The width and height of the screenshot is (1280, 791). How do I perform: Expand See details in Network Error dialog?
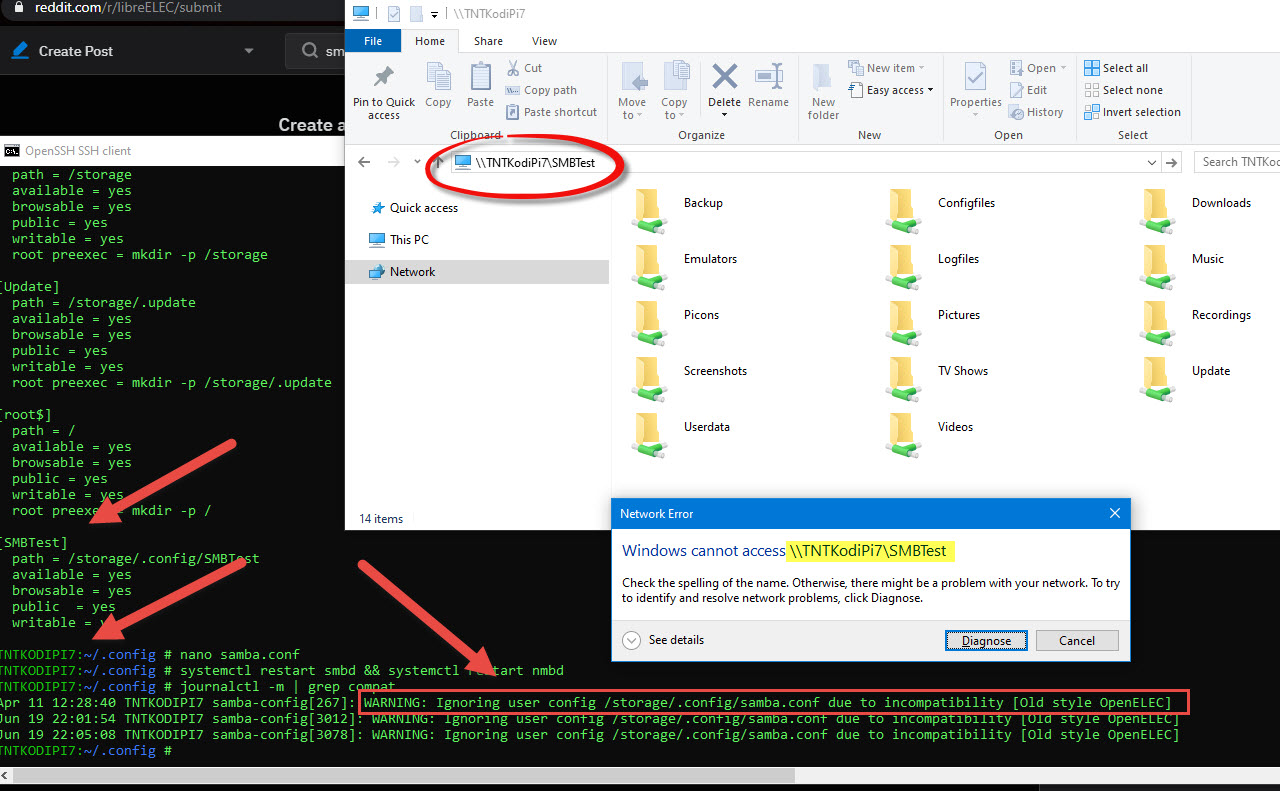coord(631,640)
